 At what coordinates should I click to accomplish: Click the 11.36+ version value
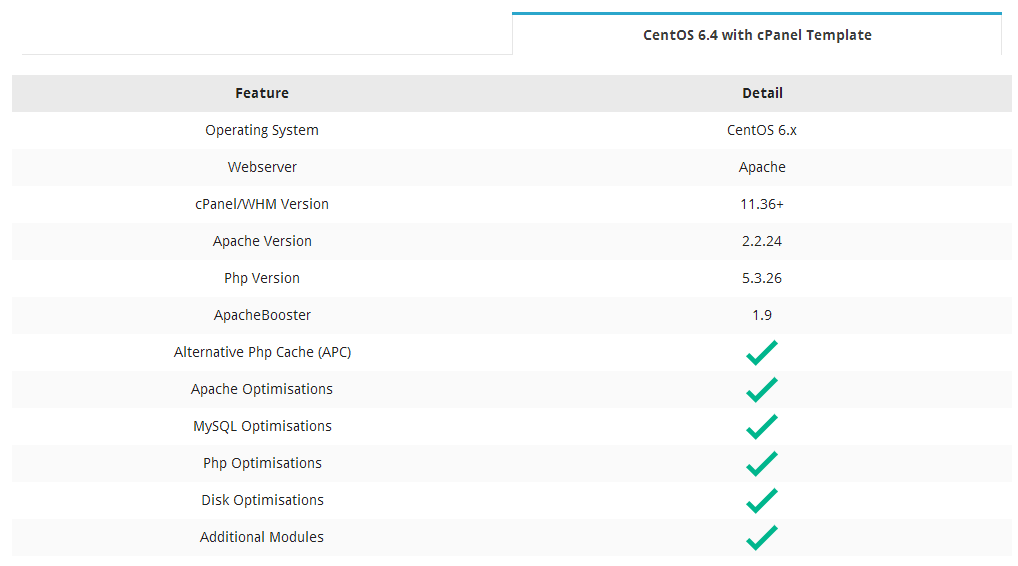tap(762, 204)
